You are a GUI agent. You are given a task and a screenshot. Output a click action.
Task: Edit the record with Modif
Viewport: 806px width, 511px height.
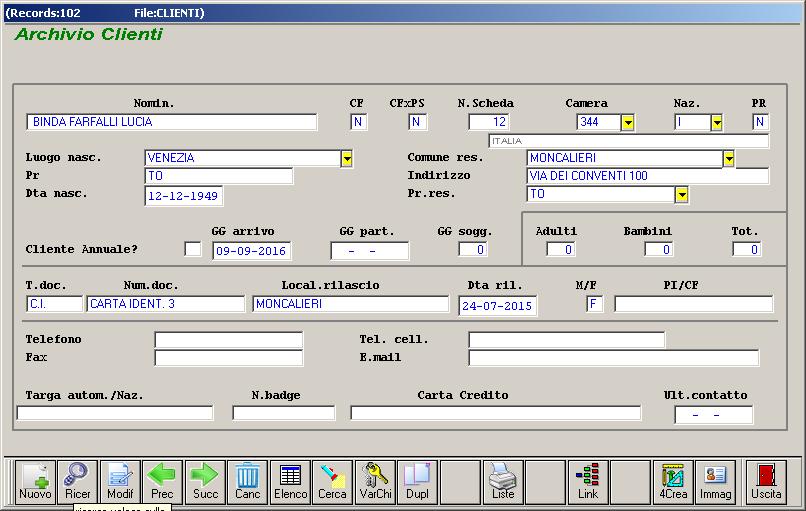120,482
